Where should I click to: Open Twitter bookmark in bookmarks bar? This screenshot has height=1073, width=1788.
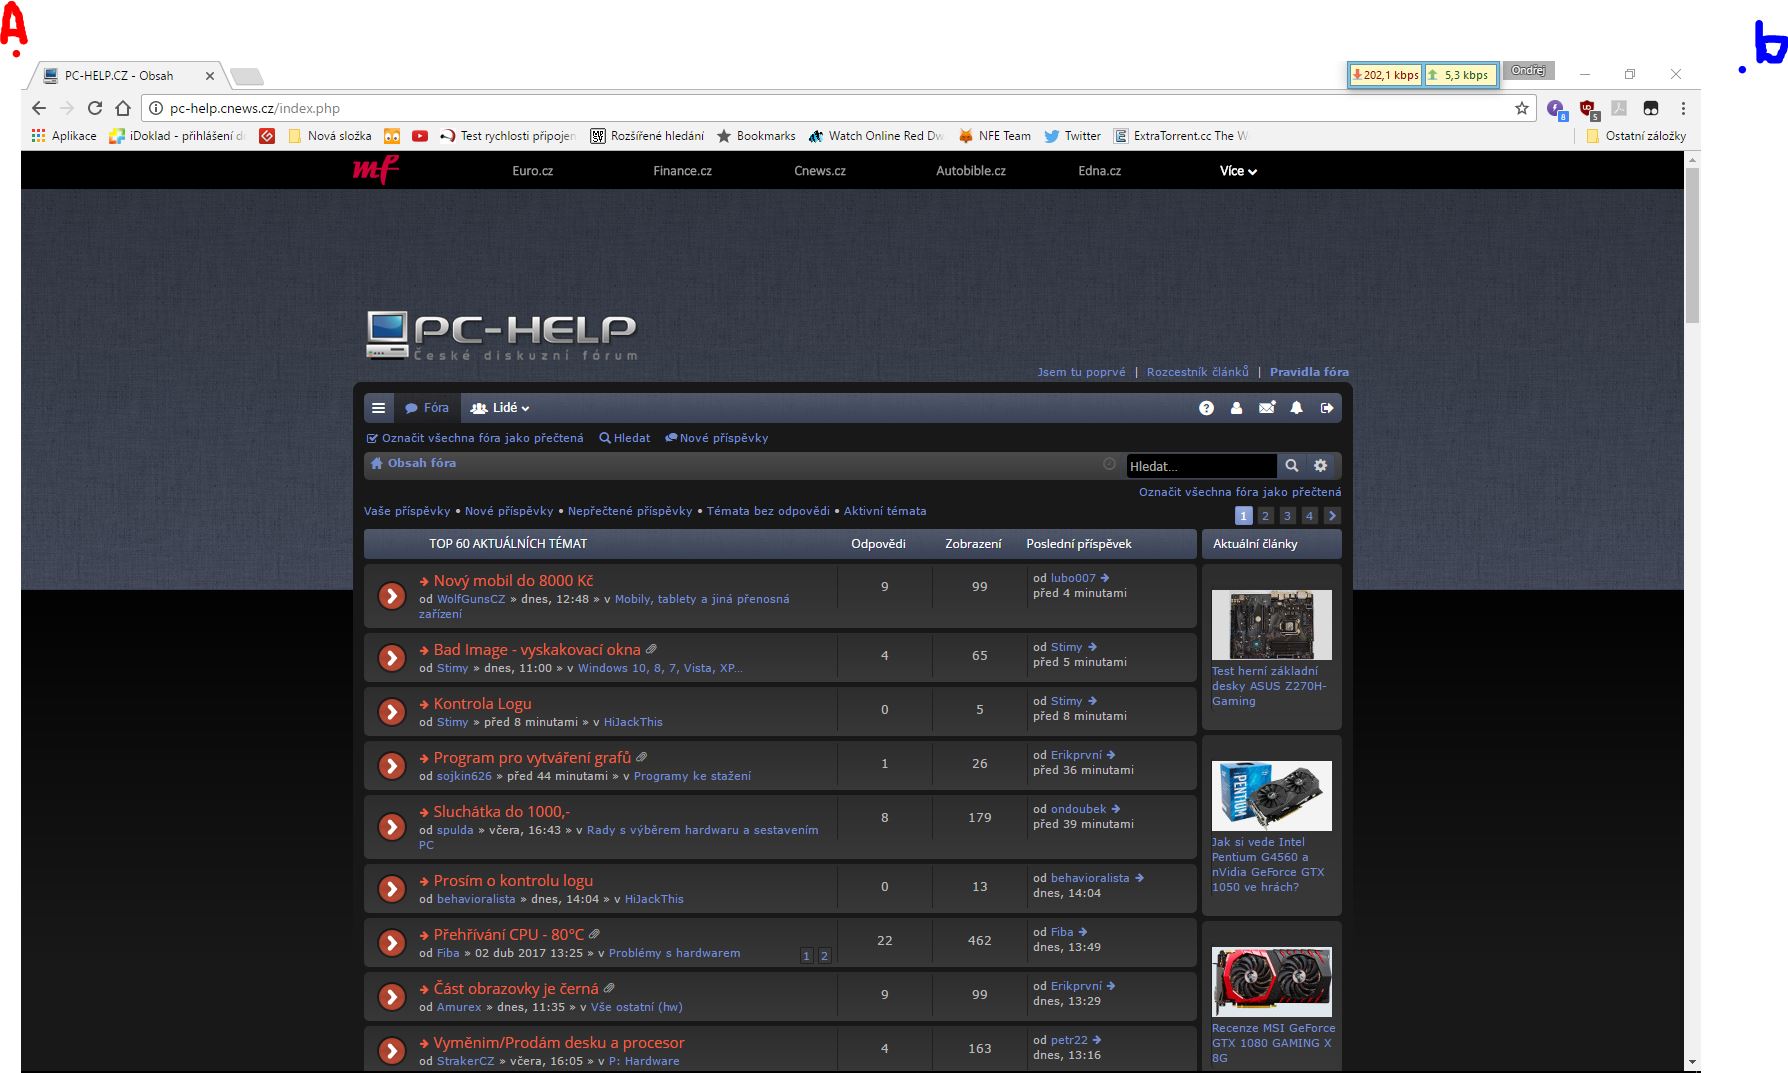(1072, 136)
